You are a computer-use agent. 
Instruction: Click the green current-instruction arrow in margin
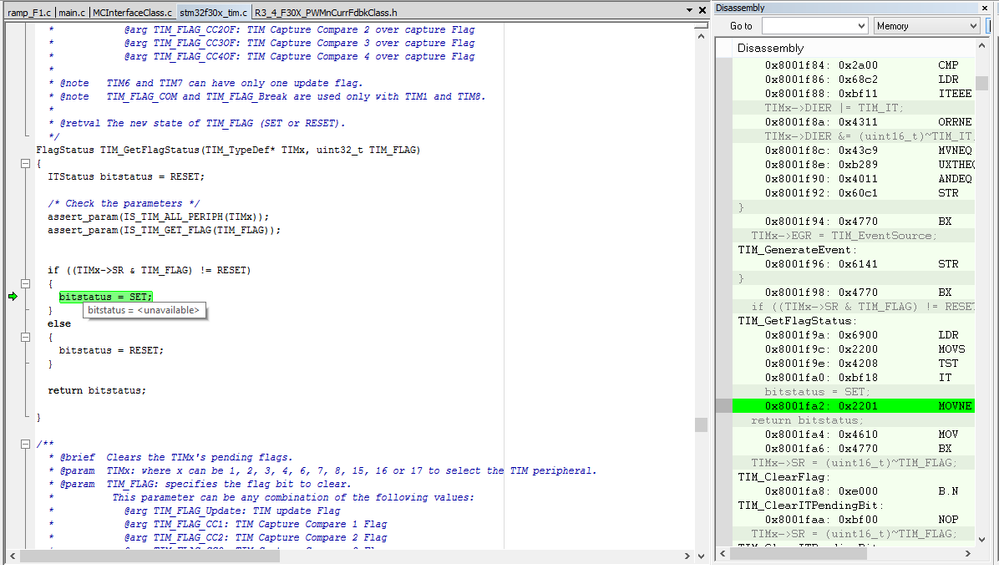pyautogui.click(x=13, y=296)
